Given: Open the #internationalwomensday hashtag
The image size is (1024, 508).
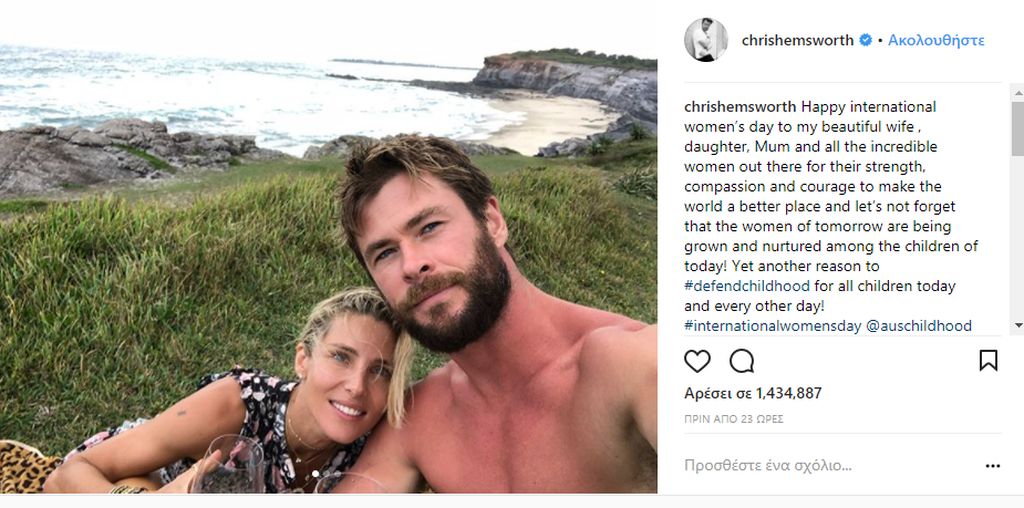Looking at the screenshot, I should point(763,326).
